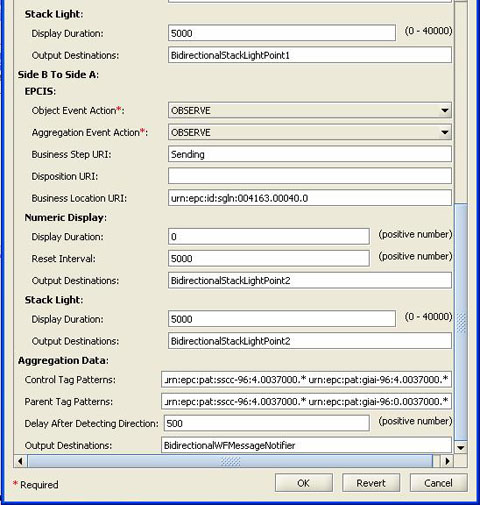Click the horizontal scrollbar thumb
Image resolution: width=480 pixels, height=505 pixels.
click(230, 461)
